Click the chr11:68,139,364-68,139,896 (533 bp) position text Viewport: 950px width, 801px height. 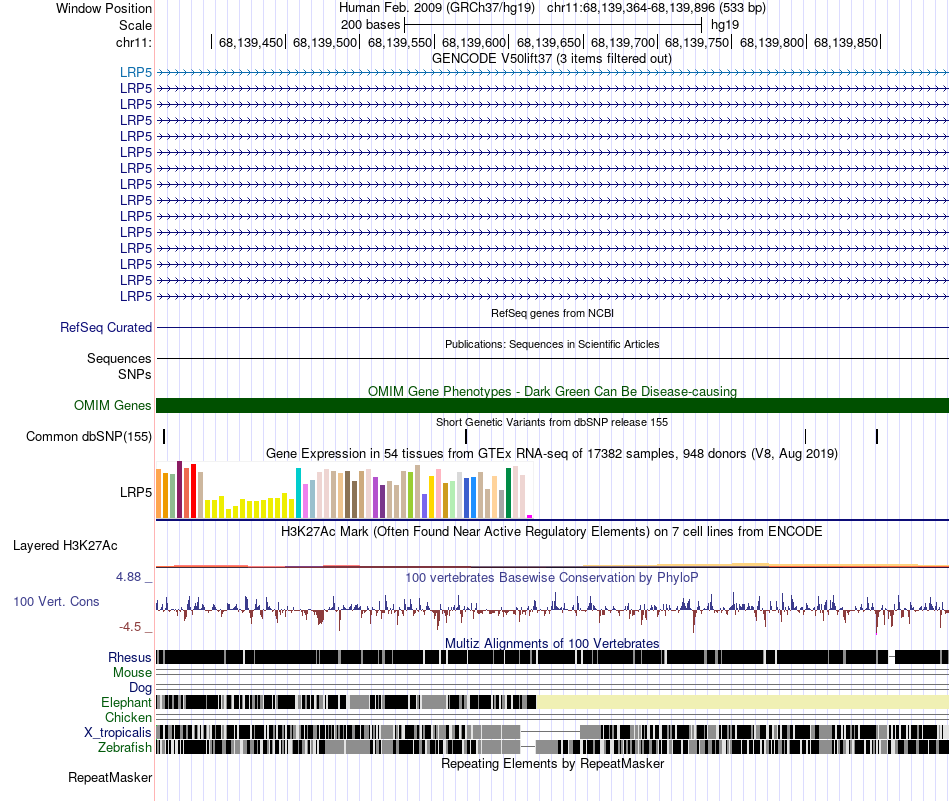point(656,8)
